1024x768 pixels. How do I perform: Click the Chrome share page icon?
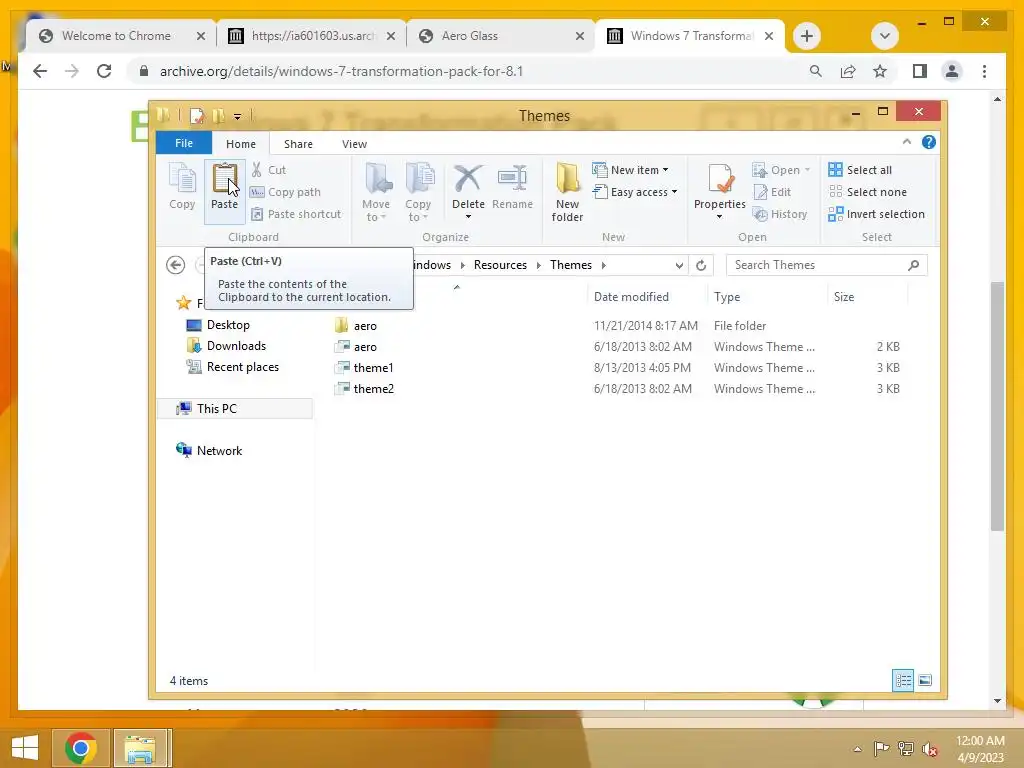[x=848, y=71]
